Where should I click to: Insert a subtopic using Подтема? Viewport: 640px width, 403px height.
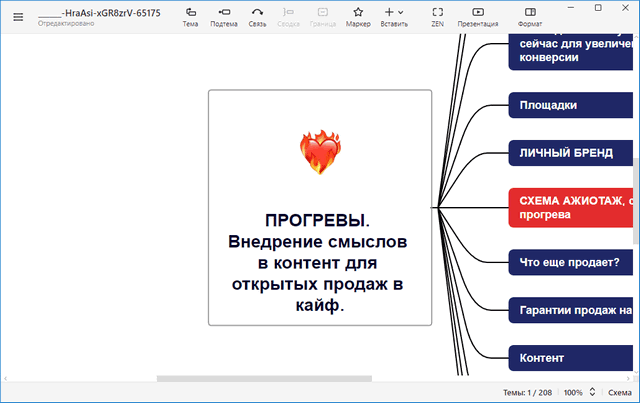click(224, 16)
